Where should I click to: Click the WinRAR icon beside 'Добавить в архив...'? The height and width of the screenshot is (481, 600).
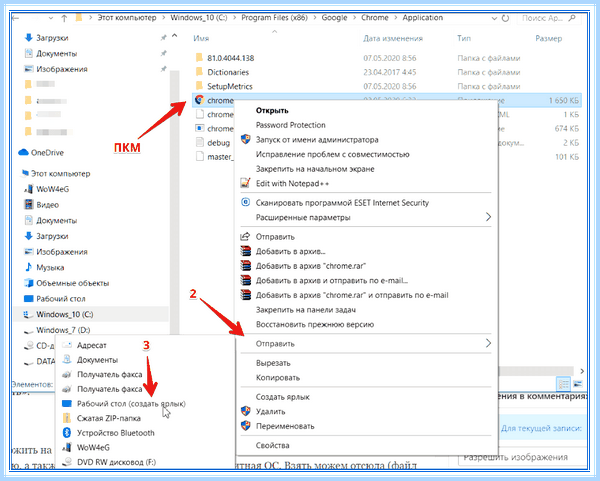(x=245, y=251)
